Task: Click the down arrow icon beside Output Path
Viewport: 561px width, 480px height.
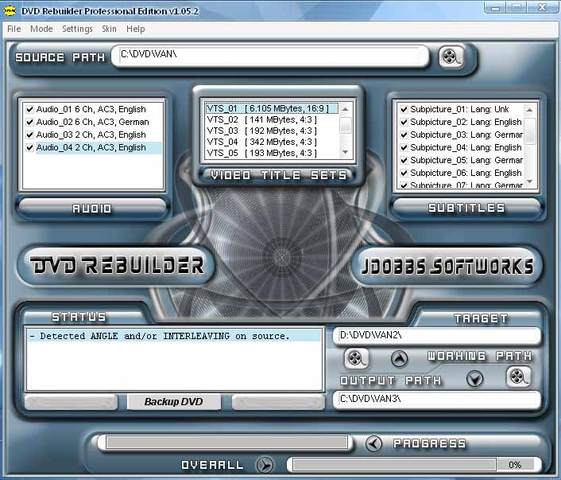Action: click(x=475, y=378)
